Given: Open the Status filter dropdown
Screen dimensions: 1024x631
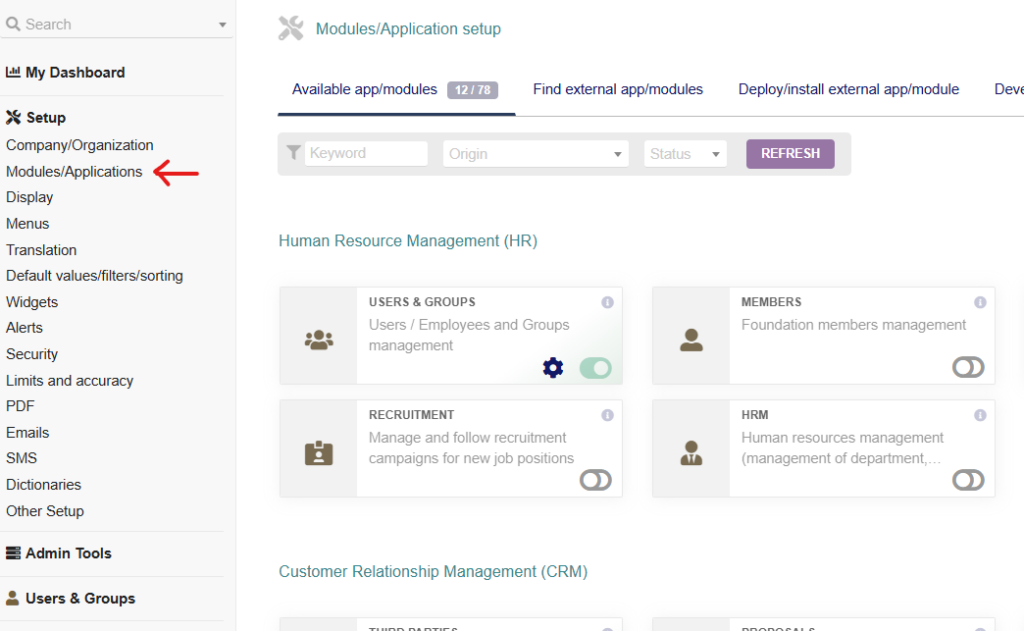Looking at the screenshot, I should [685, 154].
